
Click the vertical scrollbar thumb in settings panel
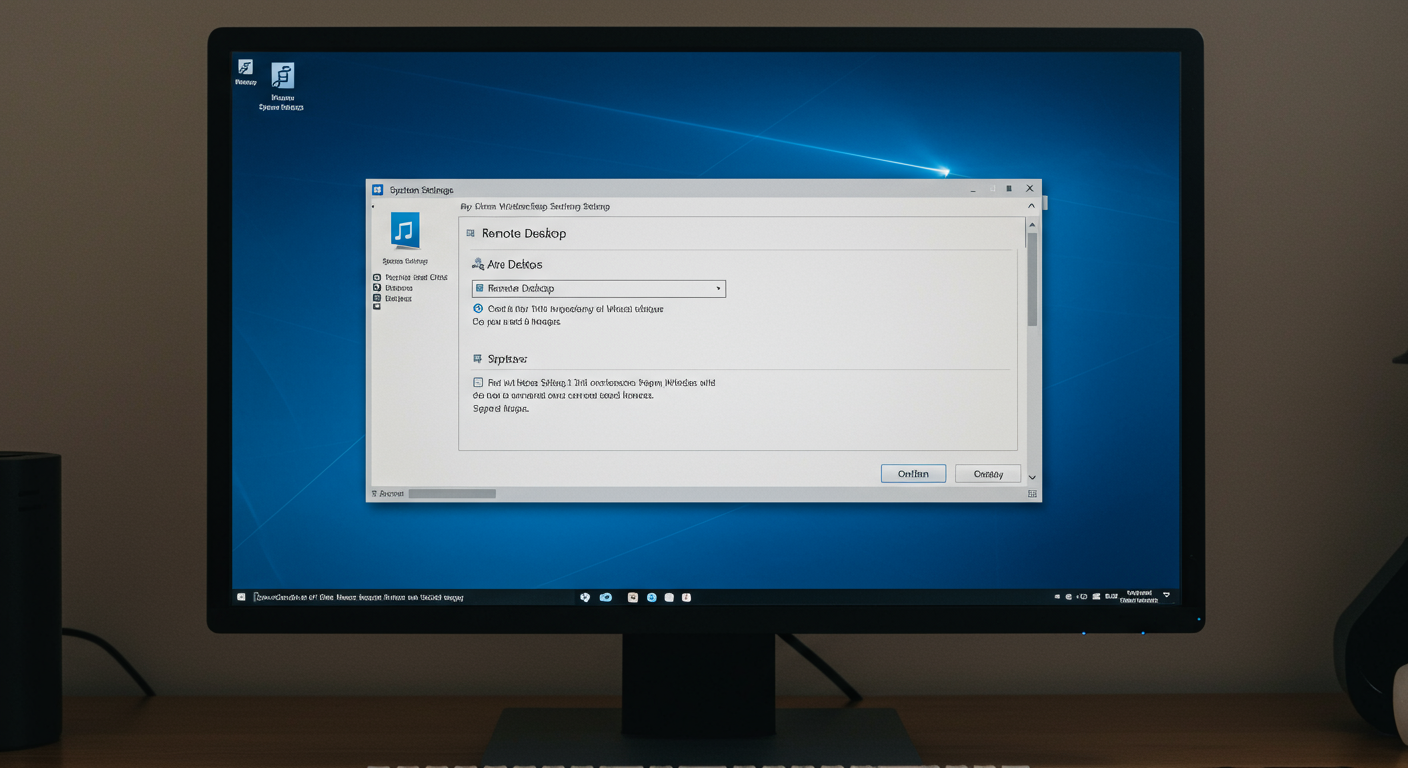[x=1032, y=278]
